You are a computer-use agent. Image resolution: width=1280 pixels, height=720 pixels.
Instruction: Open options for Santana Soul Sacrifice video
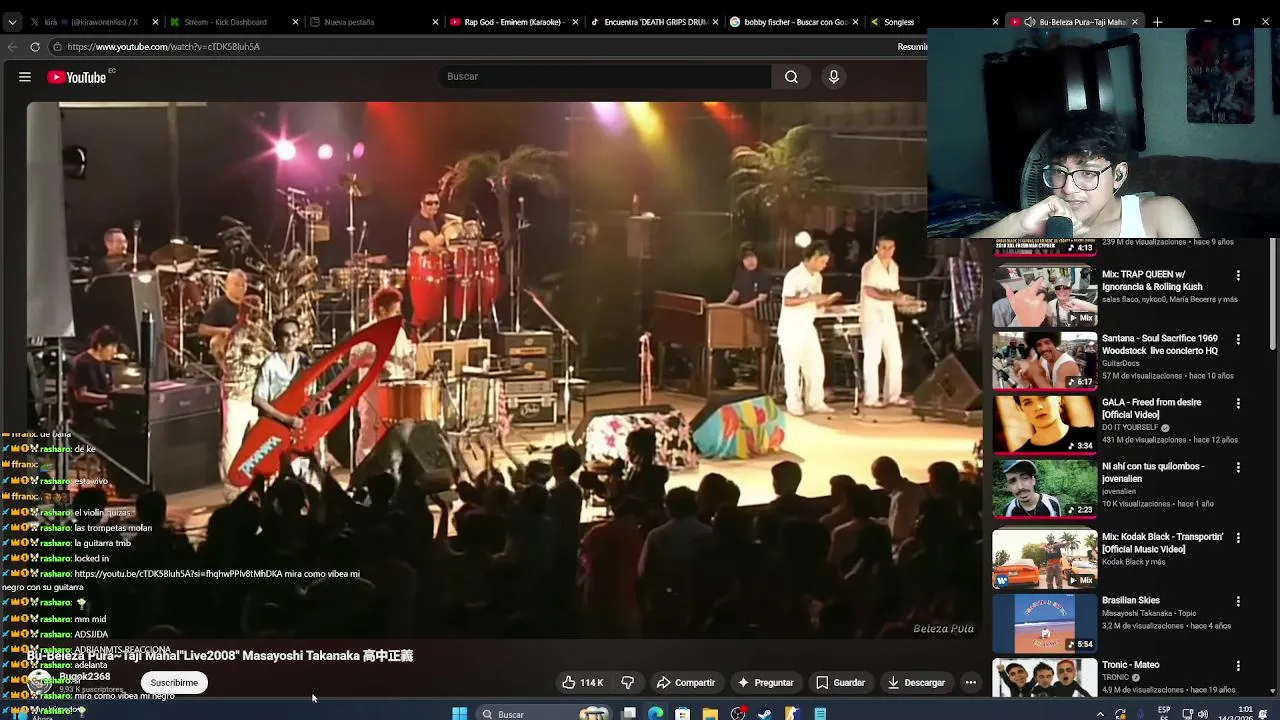tap(1238, 339)
